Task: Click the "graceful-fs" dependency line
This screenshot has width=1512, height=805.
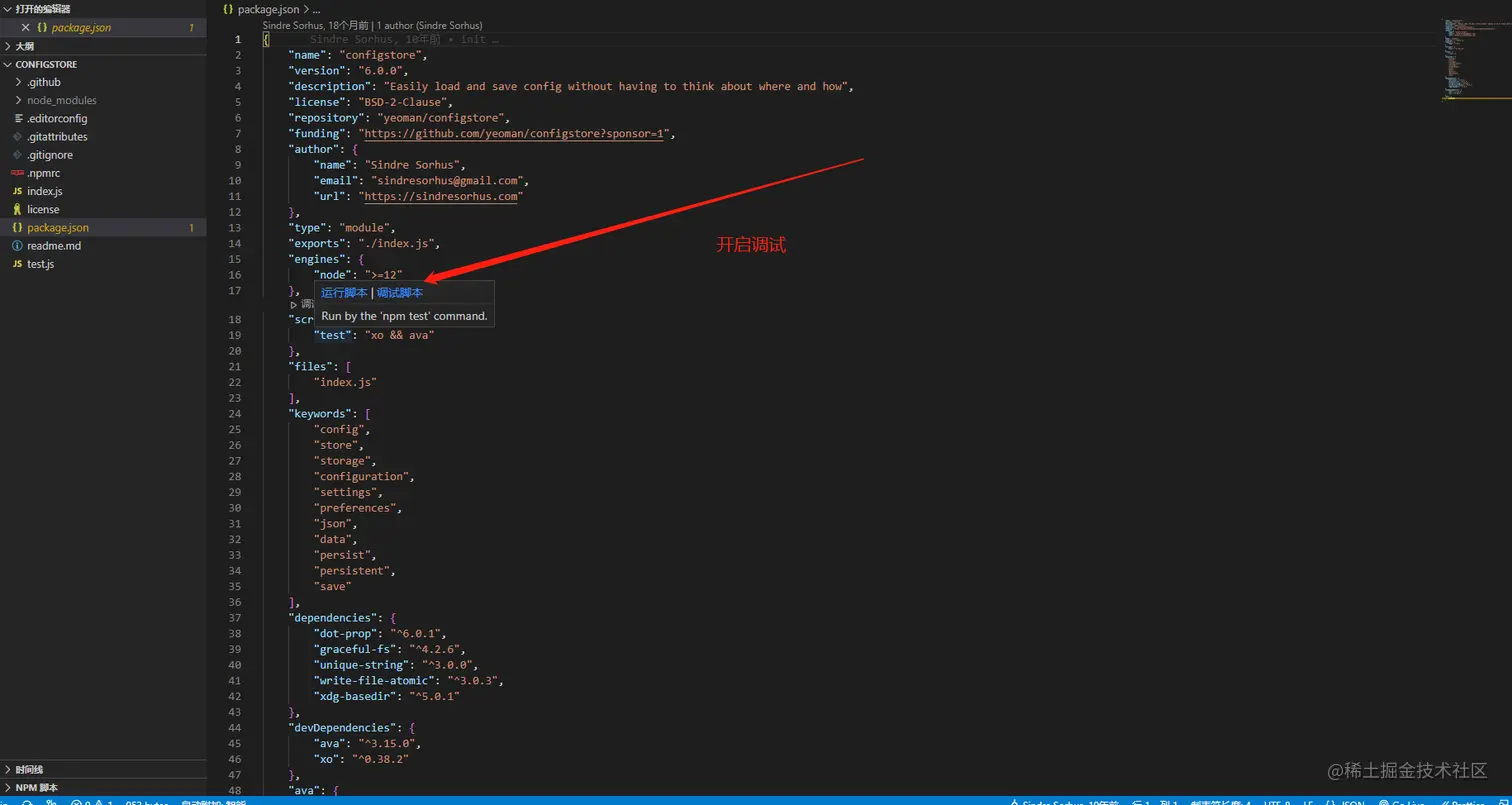Action: (390, 650)
